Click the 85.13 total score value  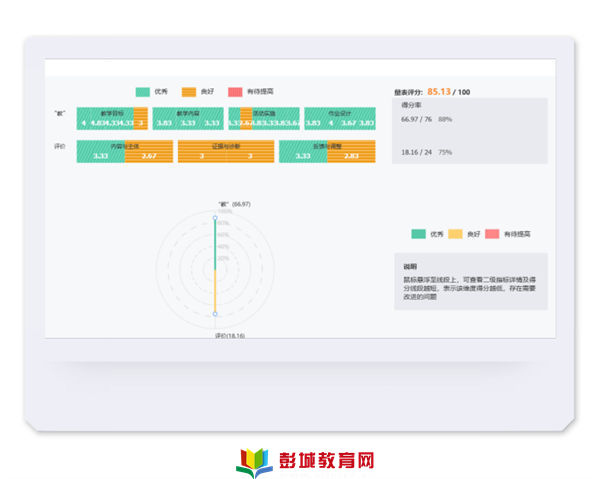pyautogui.click(x=439, y=92)
